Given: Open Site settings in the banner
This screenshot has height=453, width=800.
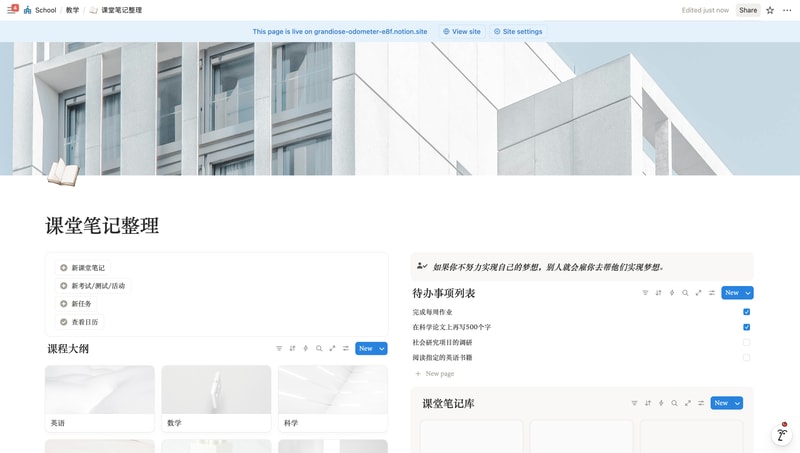Looking at the screenshot, I should tap(518, 32).
